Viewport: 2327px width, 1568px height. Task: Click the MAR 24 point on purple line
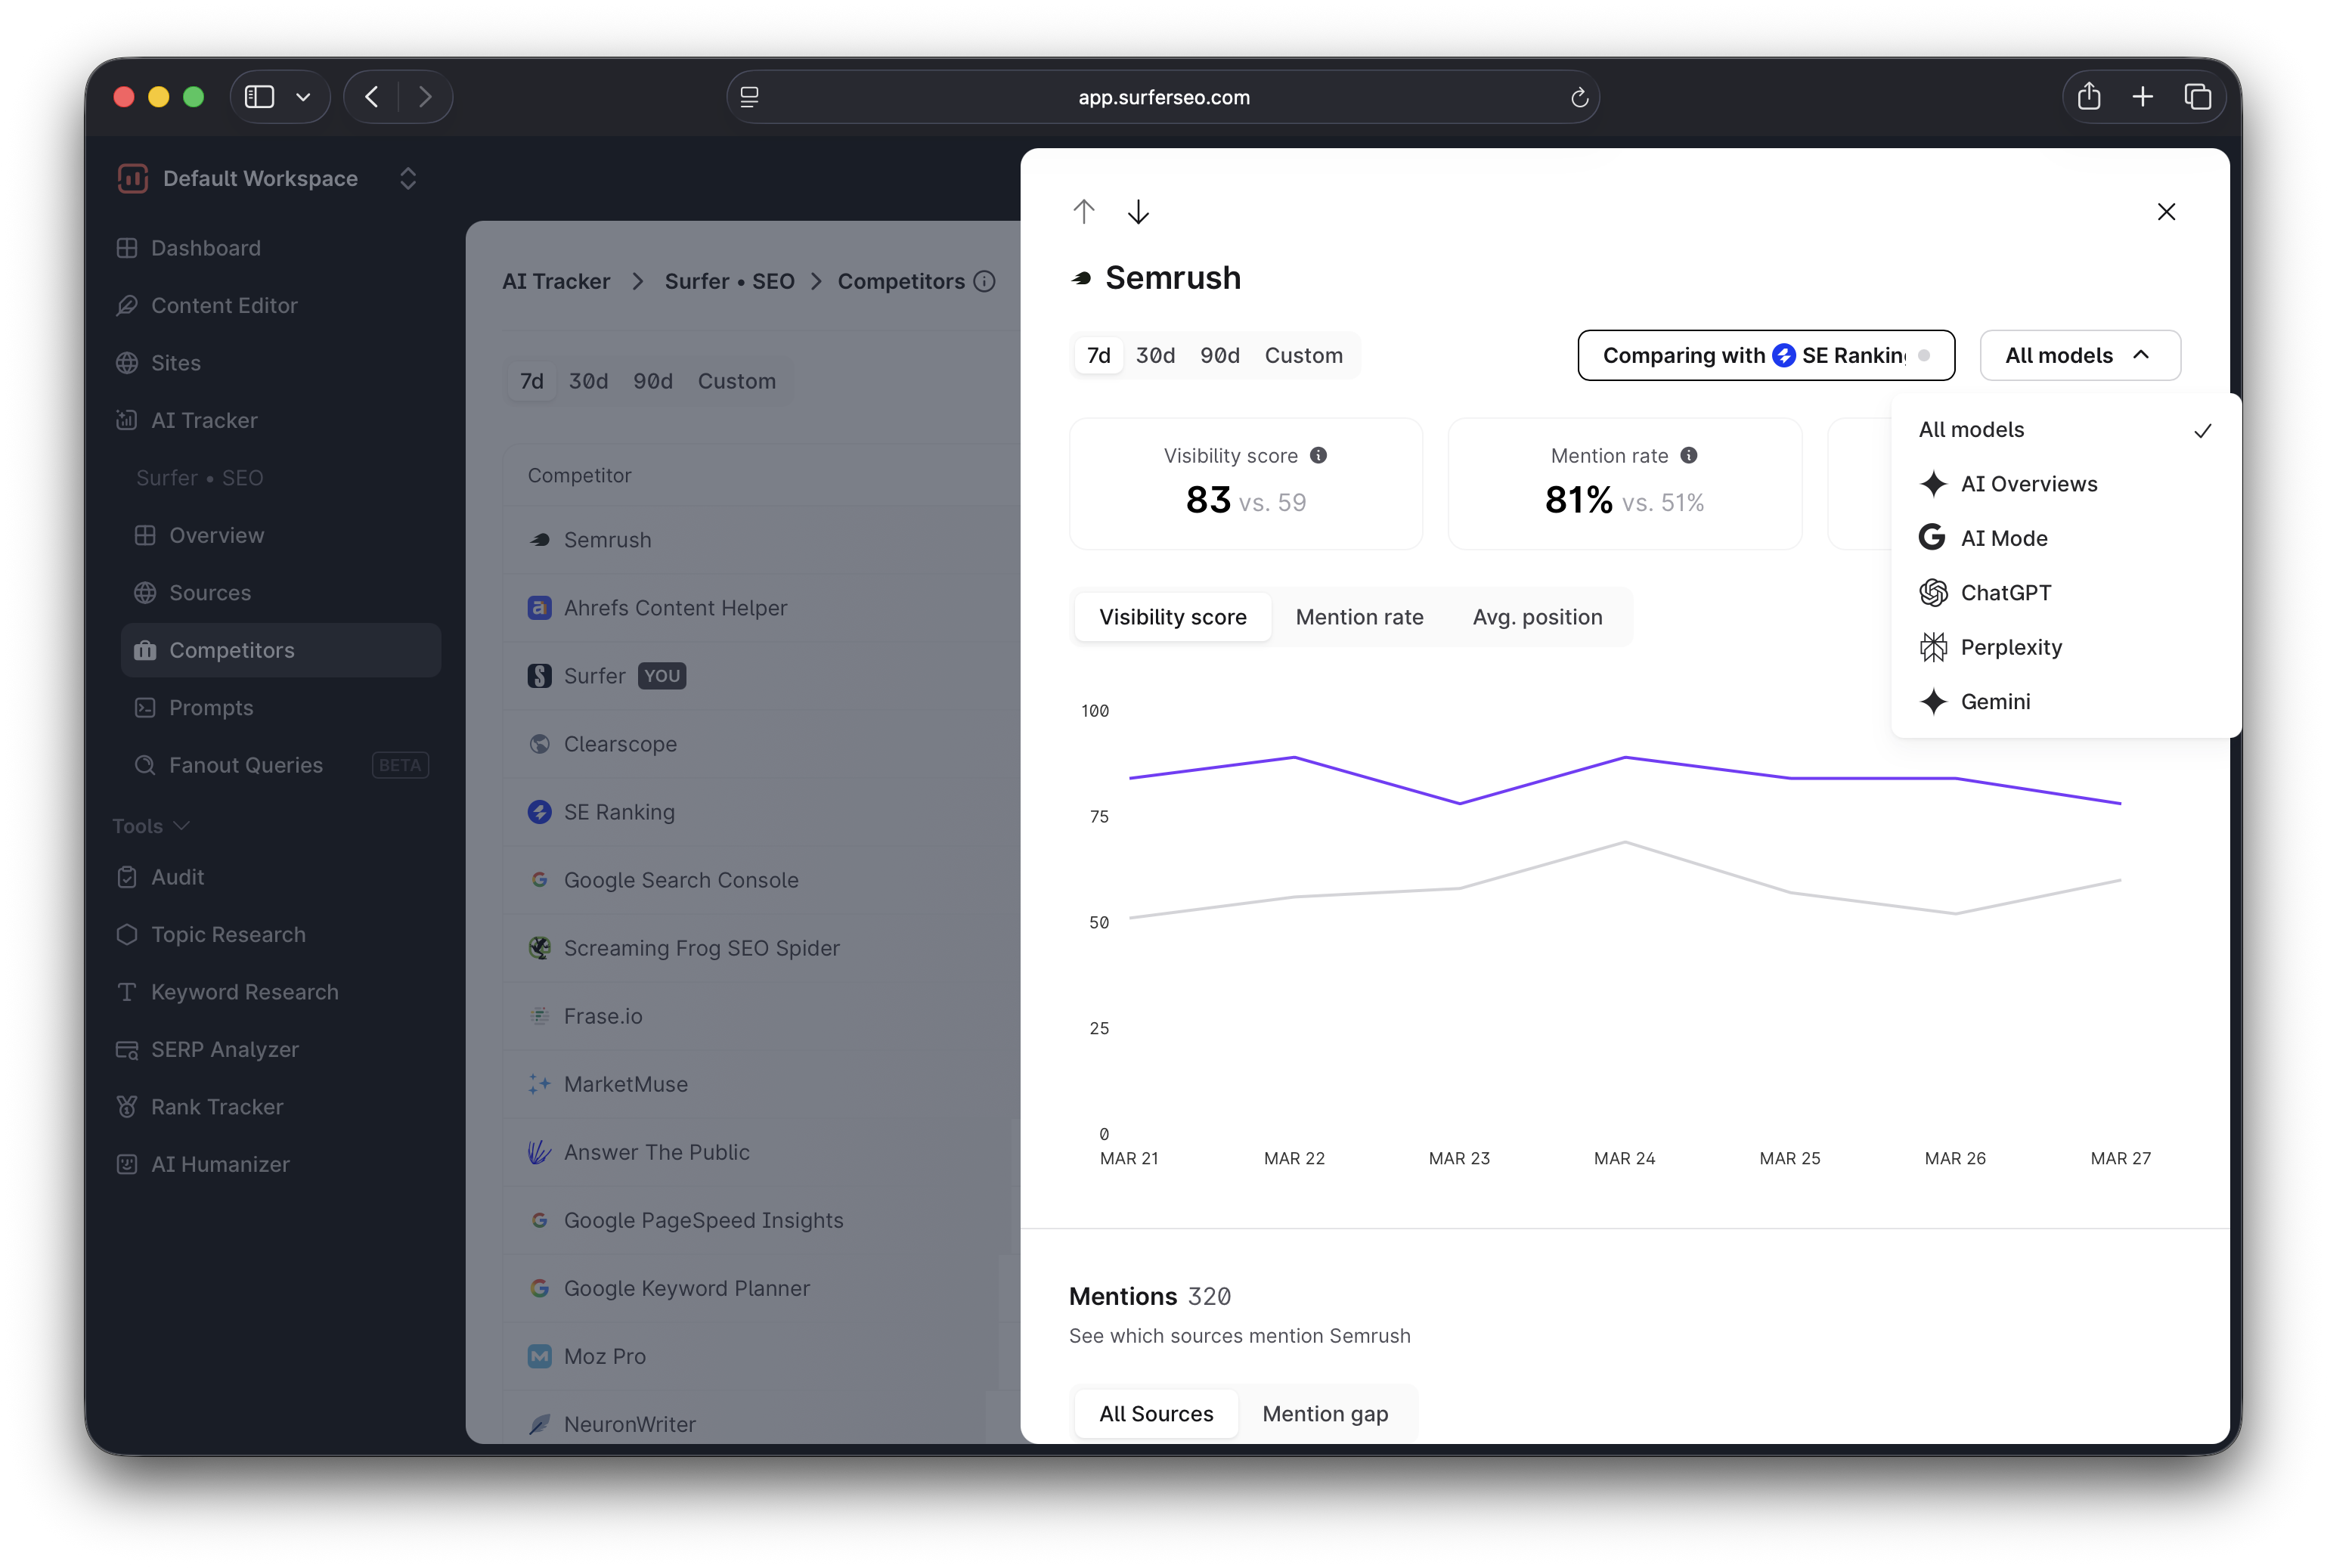pyautogui.click(x=1625, y=758)
